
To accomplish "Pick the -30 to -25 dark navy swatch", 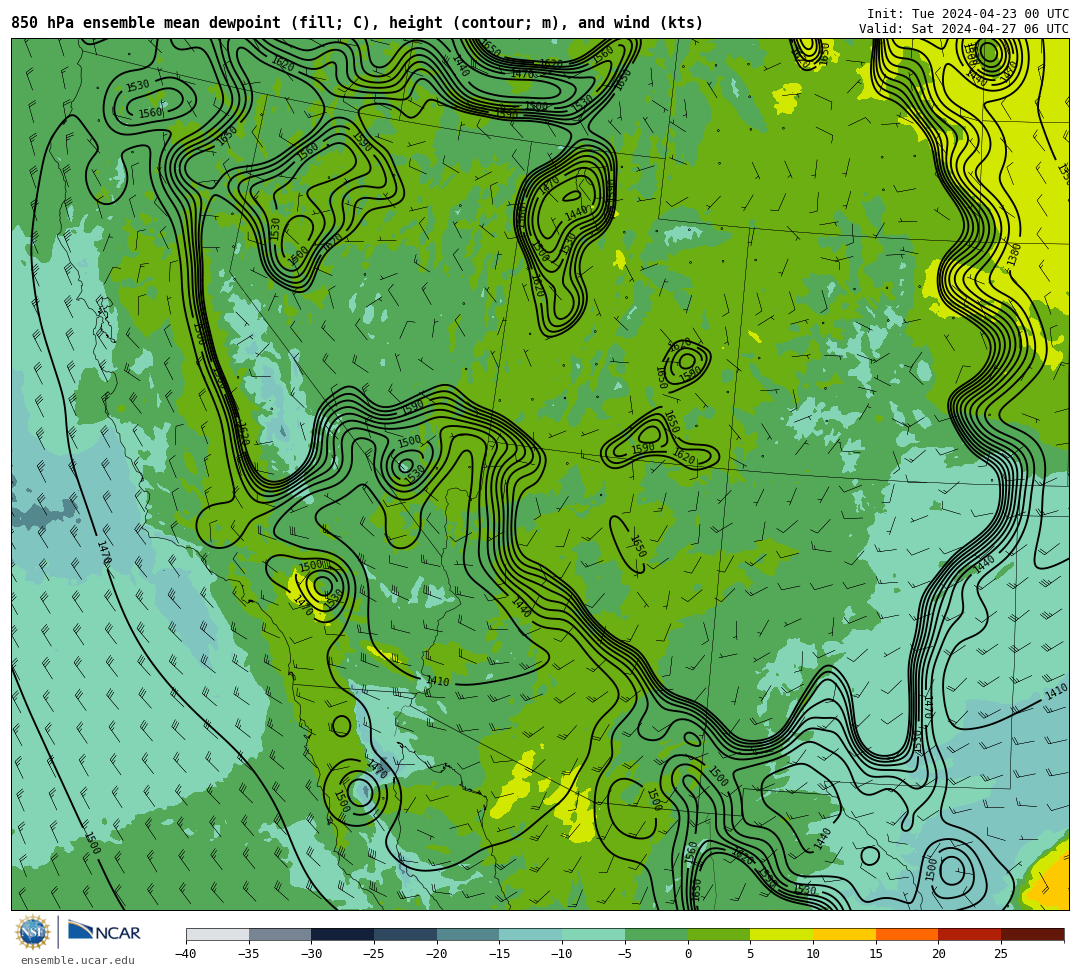I will click(x=343, y=934).
